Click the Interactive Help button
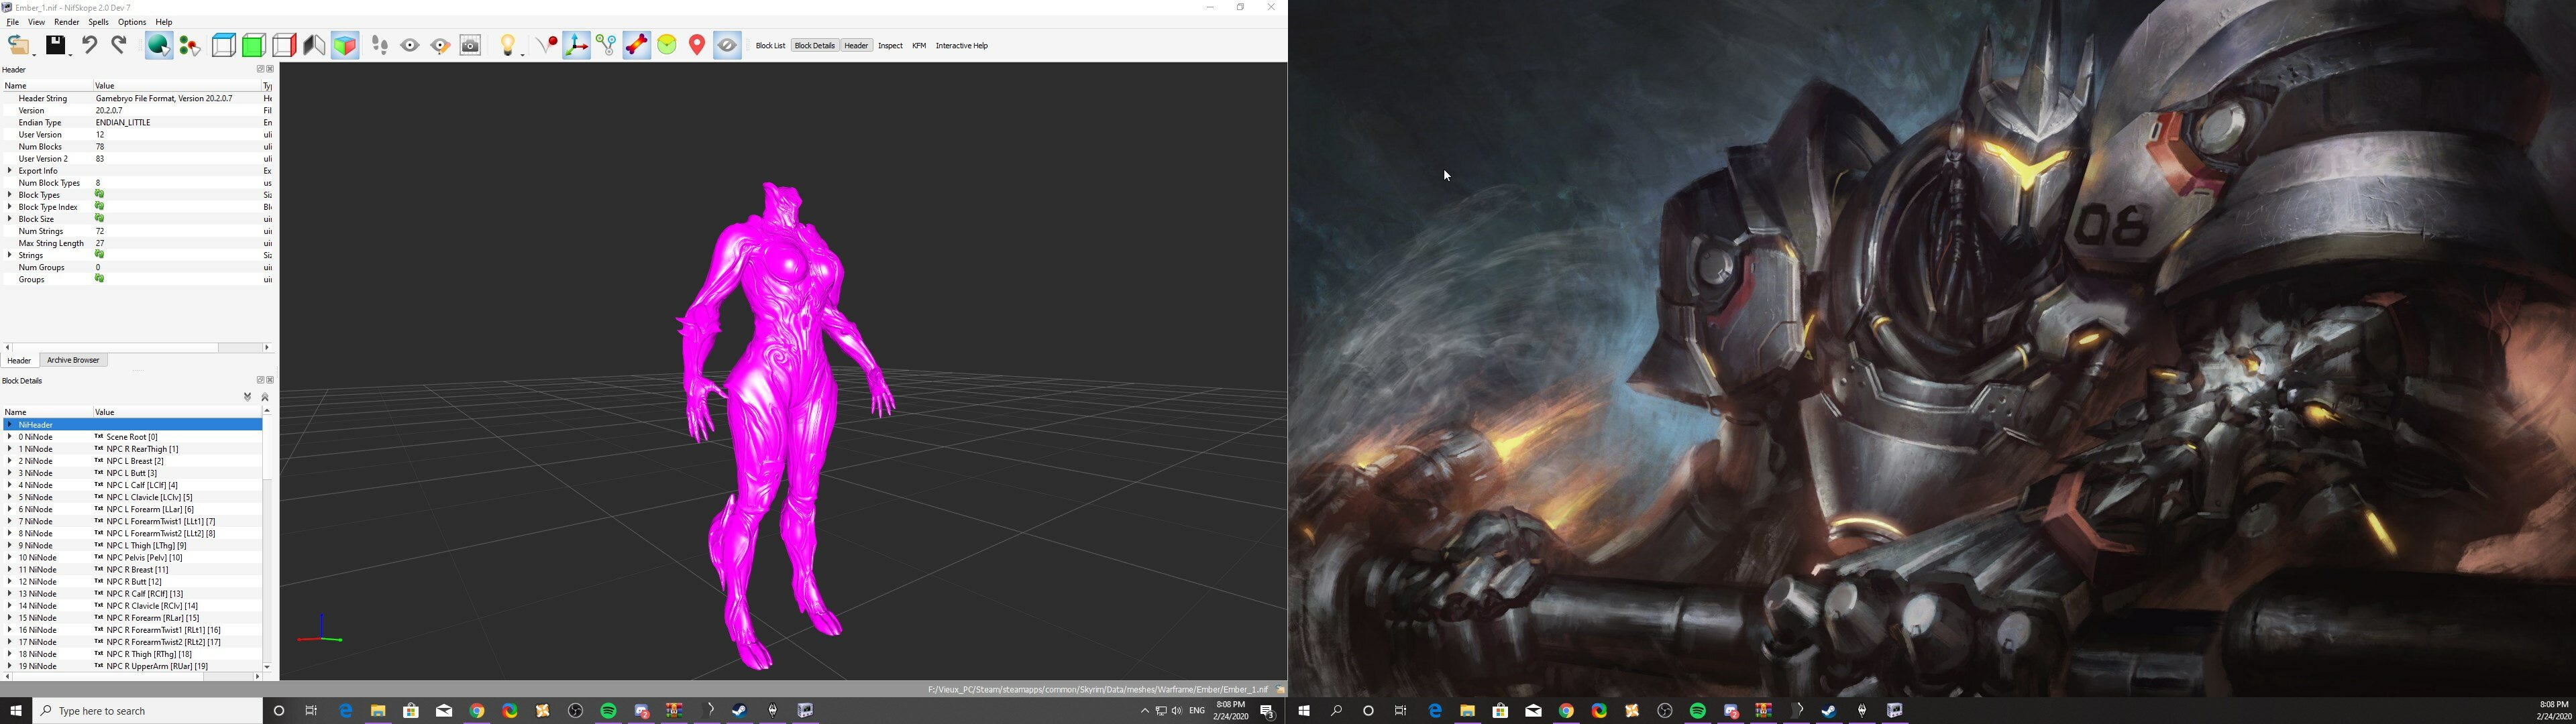 tap(961, 46)
